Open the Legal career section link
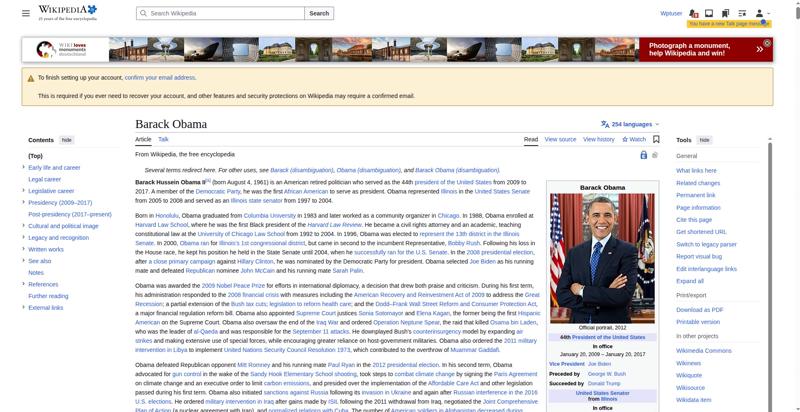The height and width of the screenshot is (412, 800). click(44, 179)
